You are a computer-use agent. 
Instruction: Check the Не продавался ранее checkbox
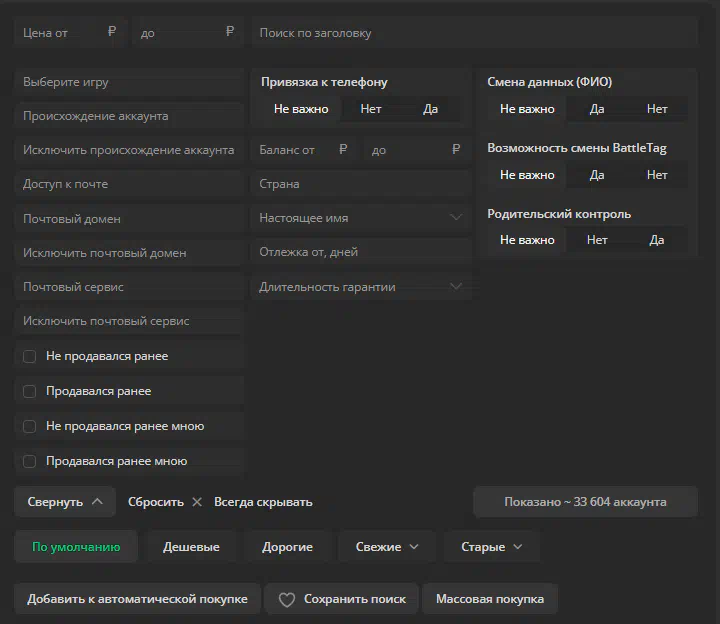(29, 356)
